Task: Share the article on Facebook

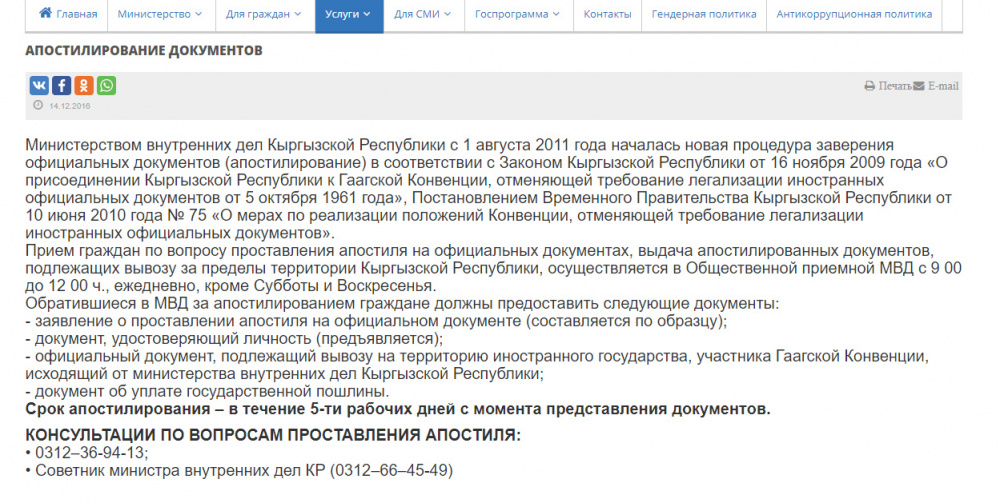Action: pyautogui.click(x=61, y=86)
